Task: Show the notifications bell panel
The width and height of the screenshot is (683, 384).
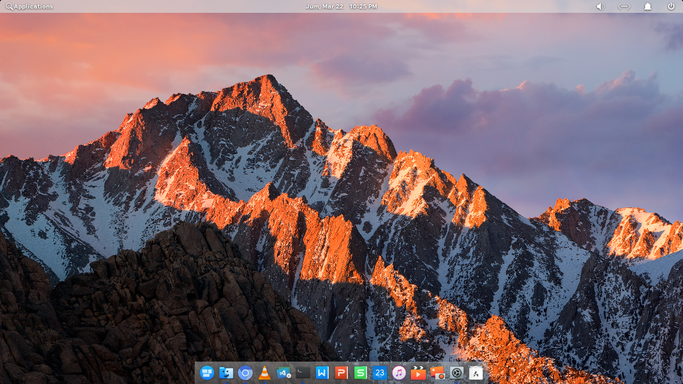Action: (648, 7)
